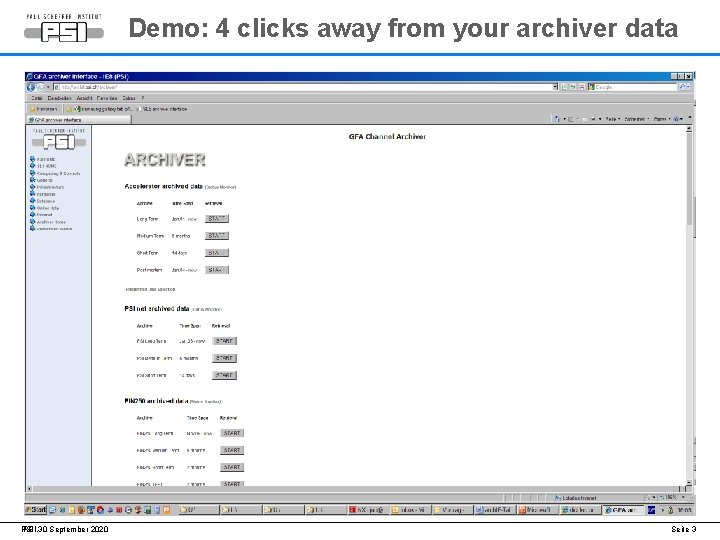
Task: Open the Favoriten star button
Action: [44, 109]
